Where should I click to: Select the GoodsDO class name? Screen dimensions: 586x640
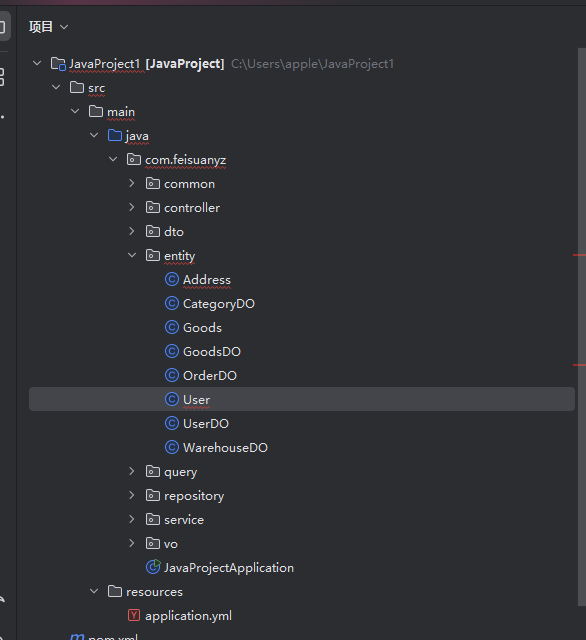pos(212,352)
